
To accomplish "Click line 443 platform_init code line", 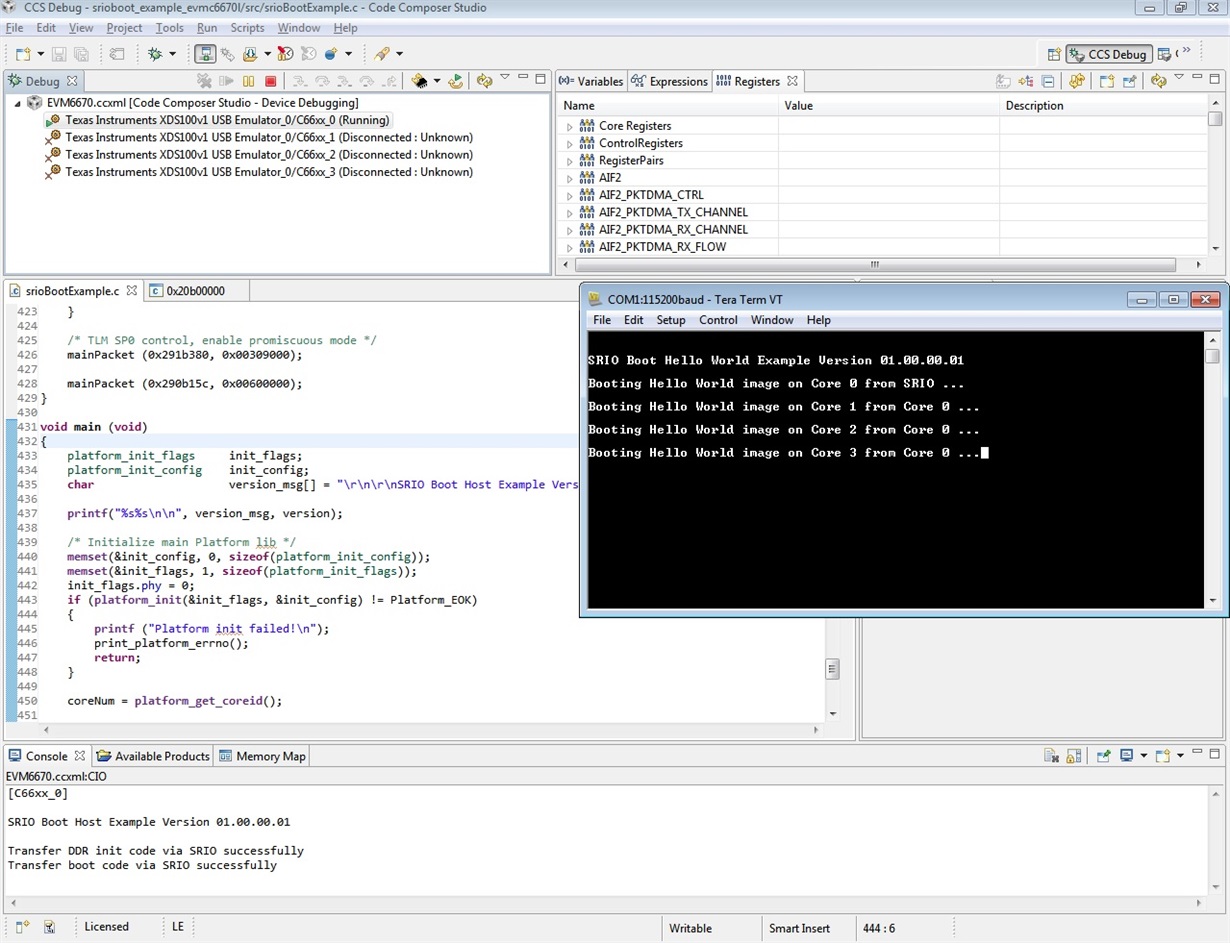I will [273, 600].
